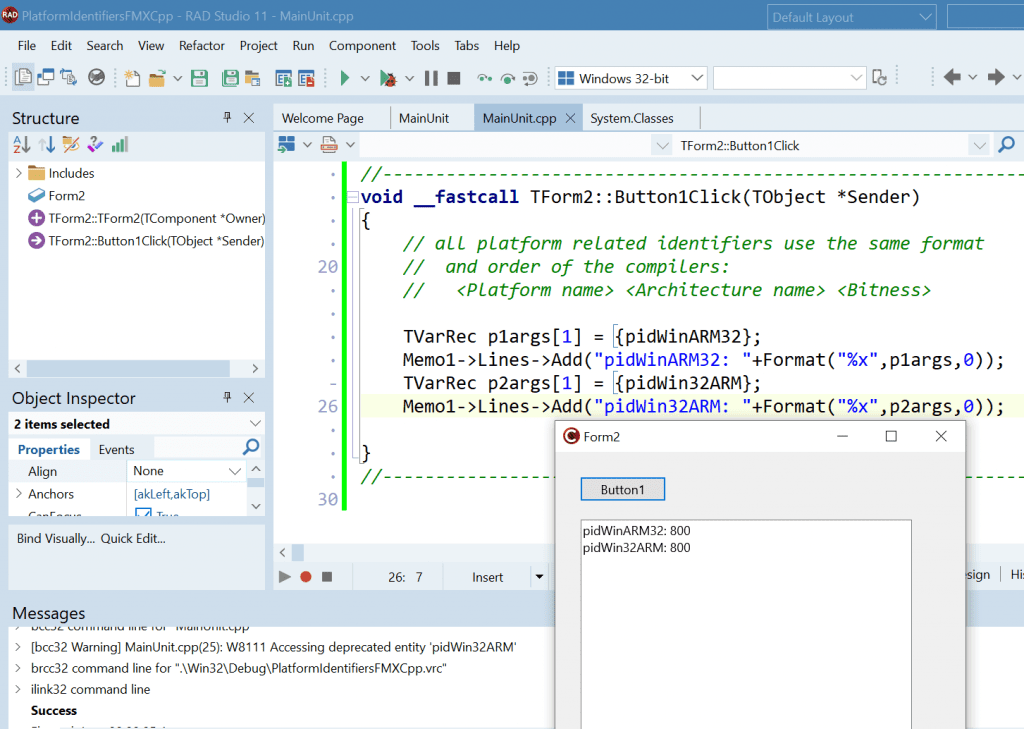
Task: Click the Structure sort-order arrows icon
Action: [x=46, y=144]
